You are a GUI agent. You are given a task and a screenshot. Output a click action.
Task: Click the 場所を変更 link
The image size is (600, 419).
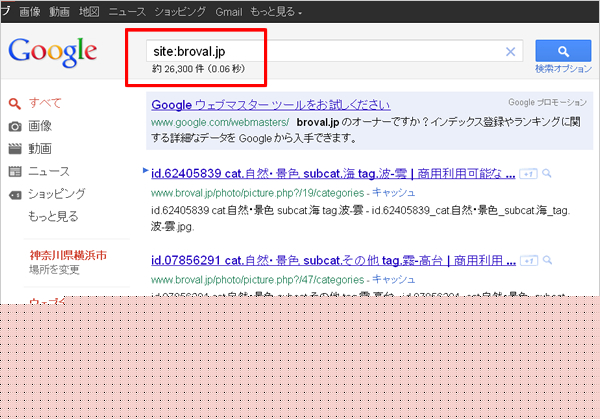click(54, 270)
